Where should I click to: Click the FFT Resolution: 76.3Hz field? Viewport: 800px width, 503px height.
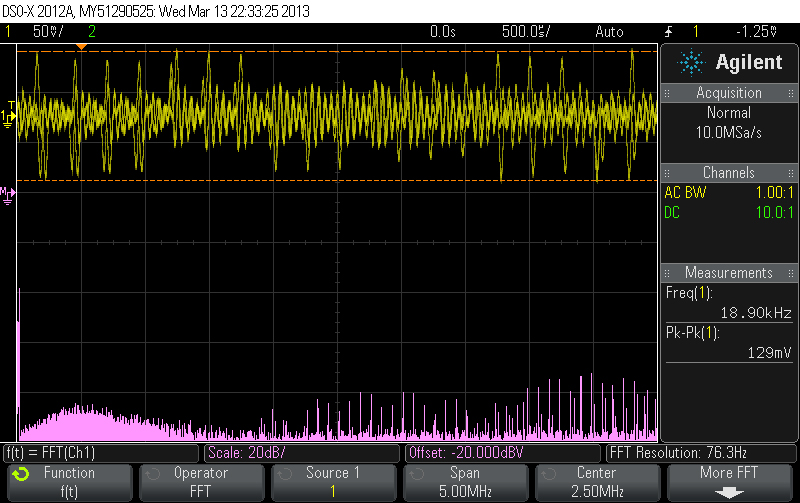[x=701, y=453]
